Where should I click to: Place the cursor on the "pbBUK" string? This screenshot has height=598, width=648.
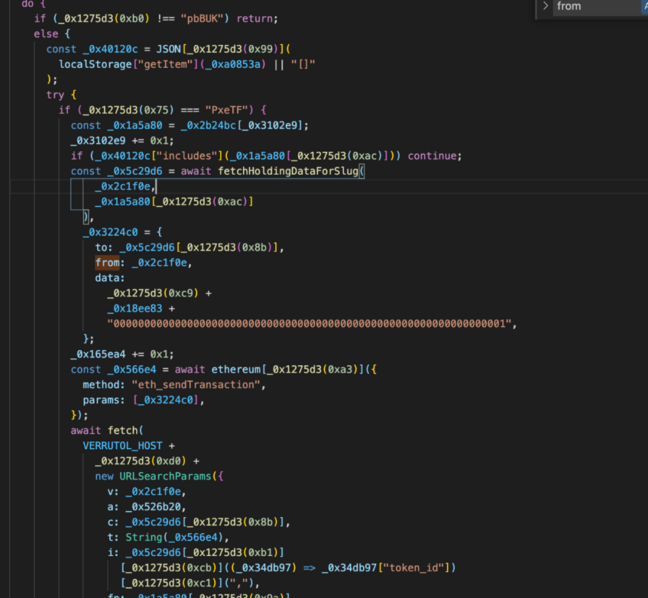(204, 19)
